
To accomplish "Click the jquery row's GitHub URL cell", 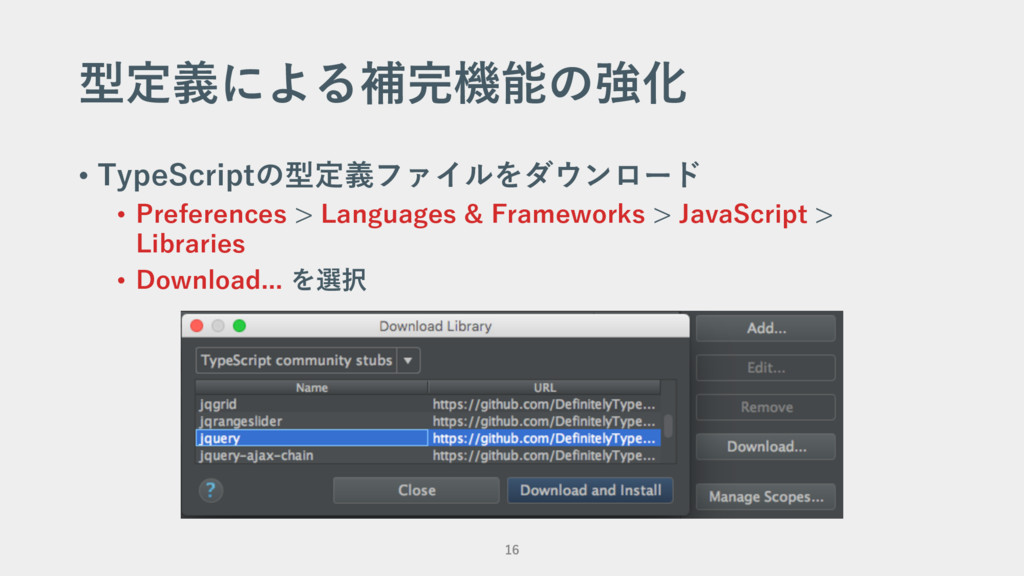I will 544,438.
